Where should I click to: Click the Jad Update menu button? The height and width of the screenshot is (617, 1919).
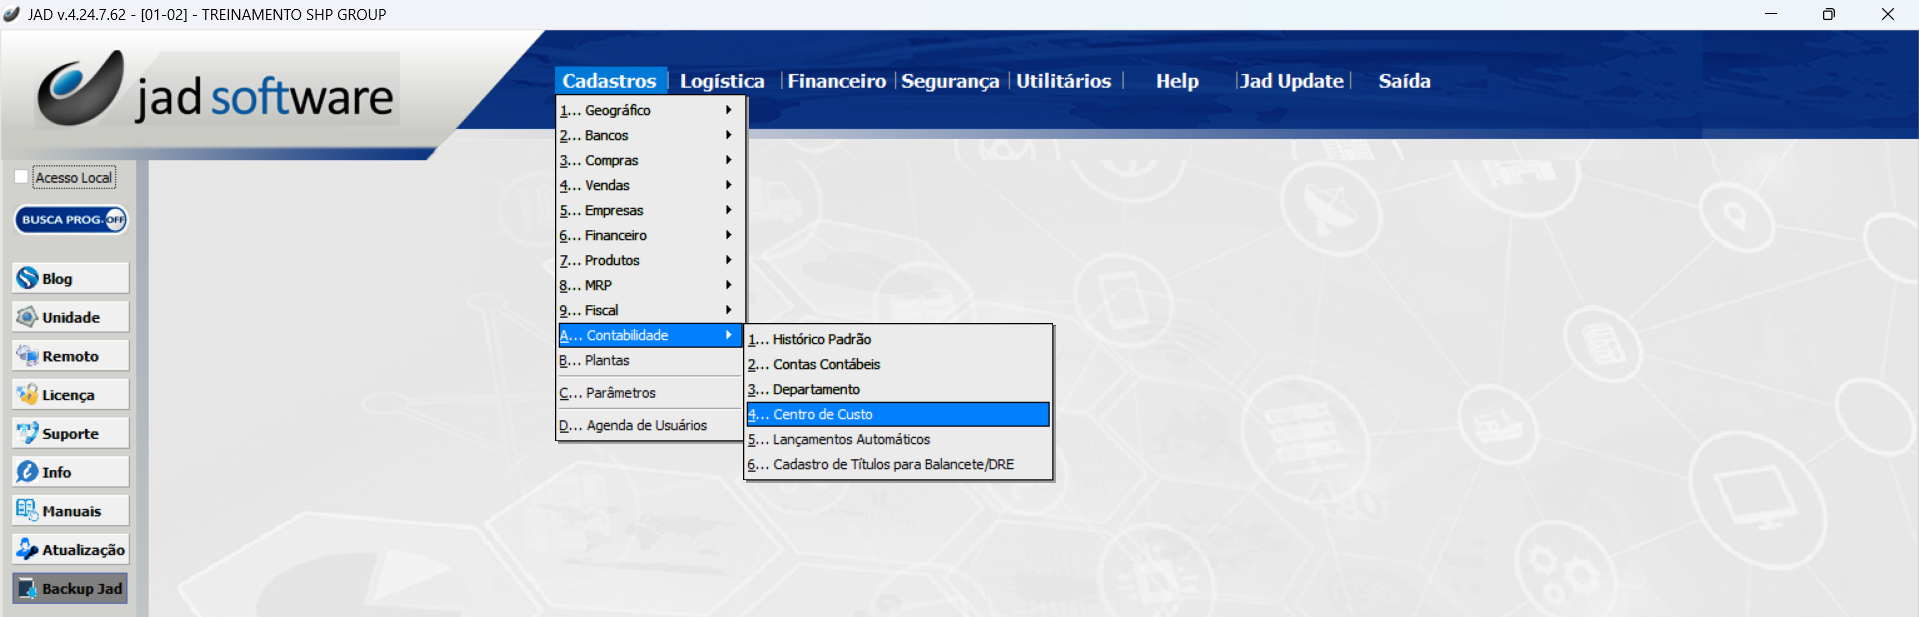click(1291, 81)
